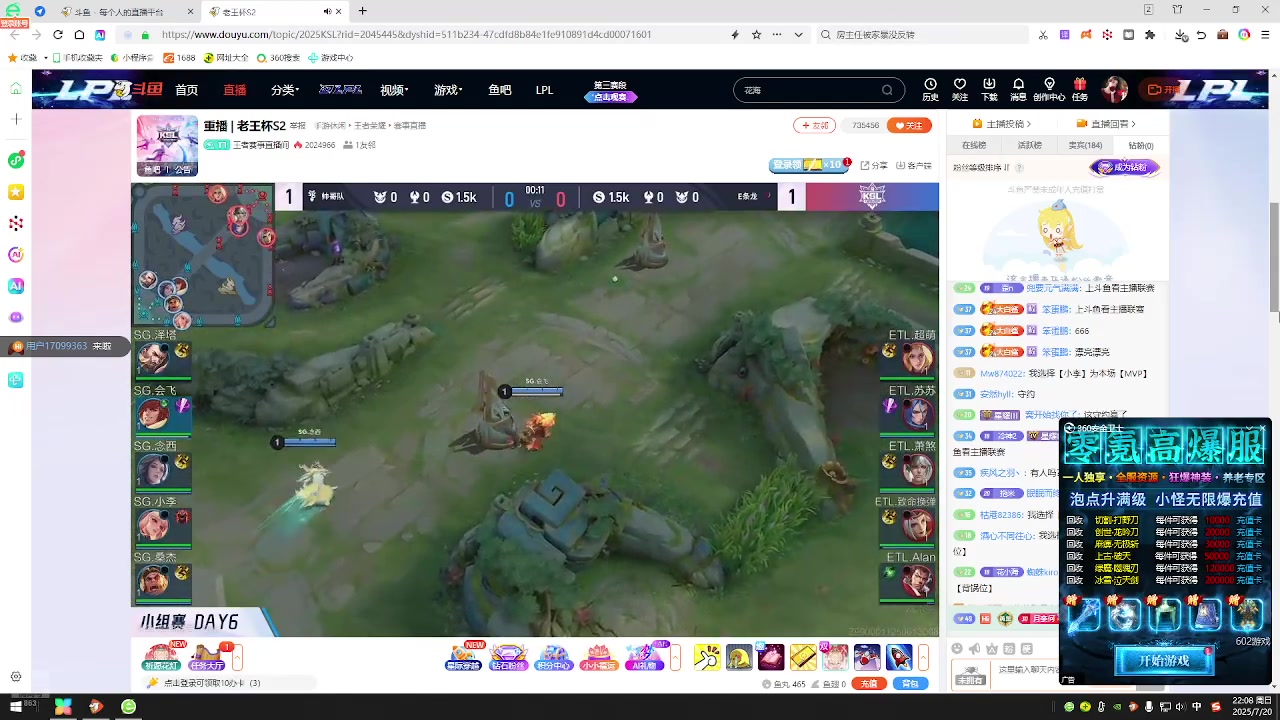Click the browser bookmark star icon

[756, 34]
